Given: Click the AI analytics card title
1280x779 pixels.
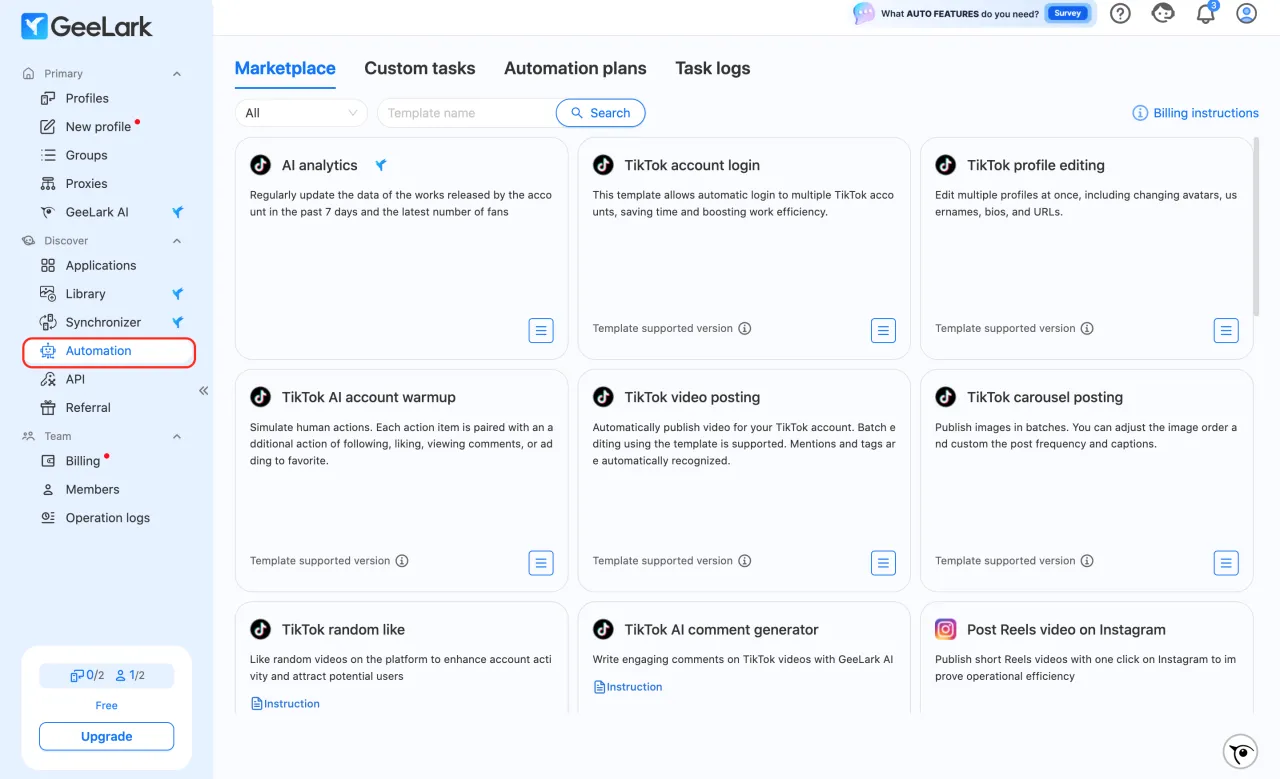Looking at the screenshot, I should (x=320, y=165).
